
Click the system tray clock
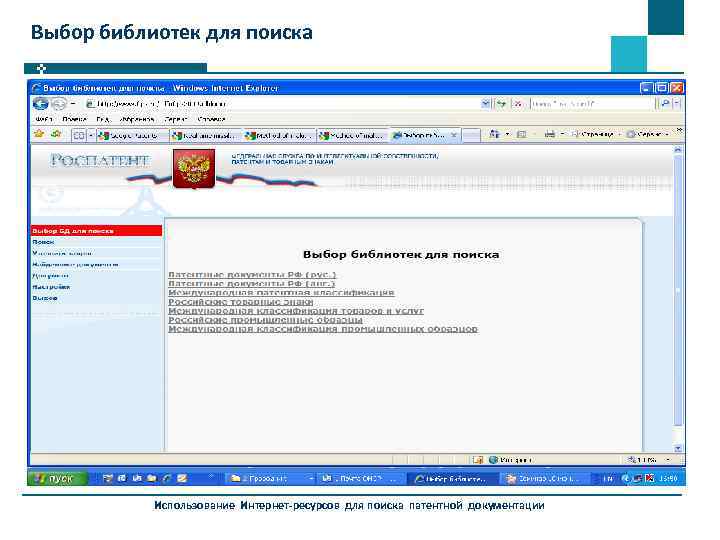tap(669, 479)
